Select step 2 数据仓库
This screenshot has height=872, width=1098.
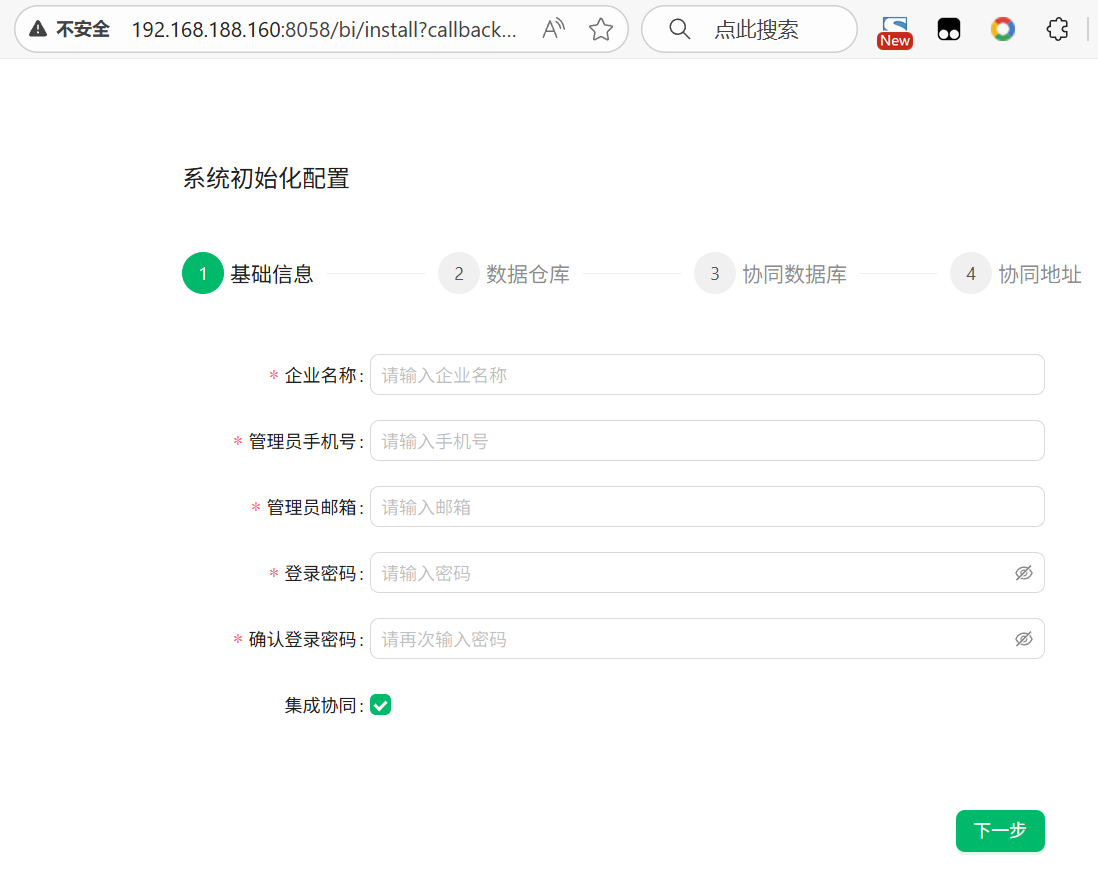[459, 274]
